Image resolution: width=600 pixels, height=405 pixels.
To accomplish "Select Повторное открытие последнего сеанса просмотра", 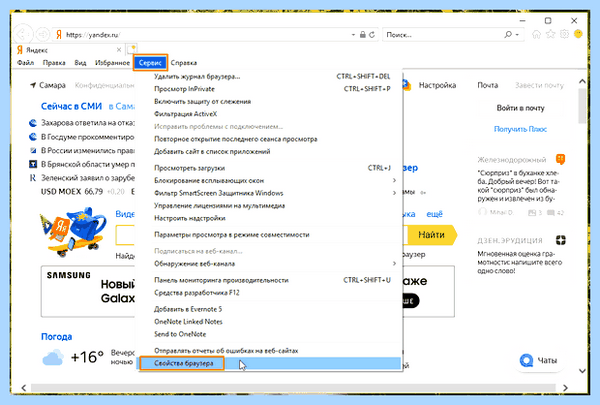I will coord(270,139).
